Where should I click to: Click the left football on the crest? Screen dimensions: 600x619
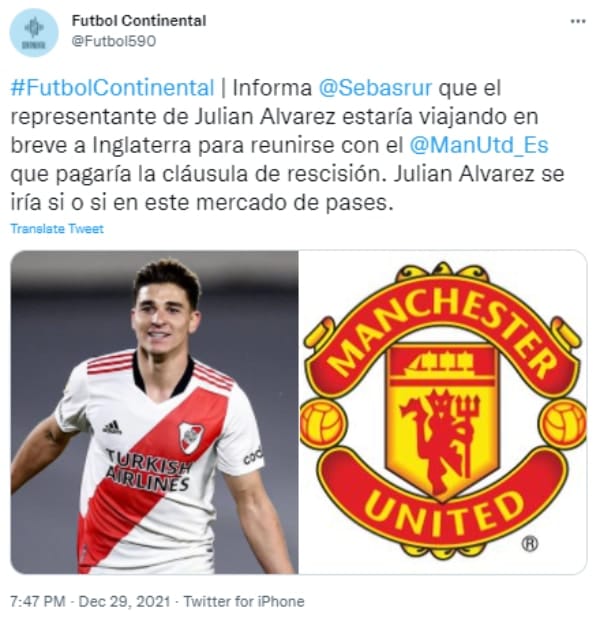click(322, 423)
